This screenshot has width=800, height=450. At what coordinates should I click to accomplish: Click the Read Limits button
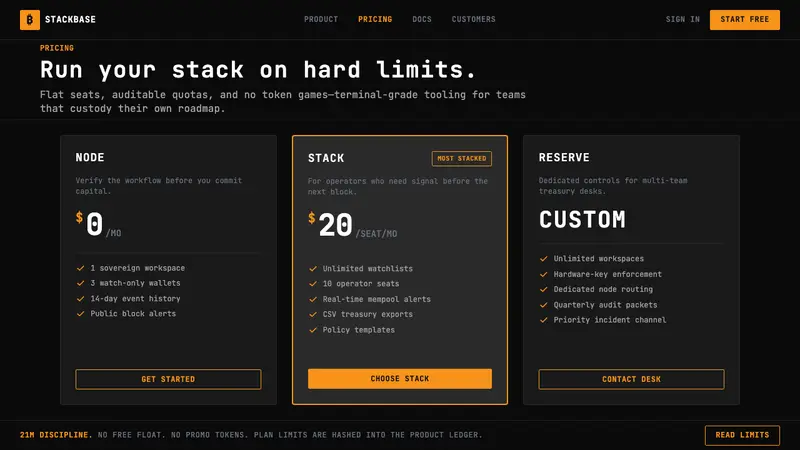coord(742,435)
